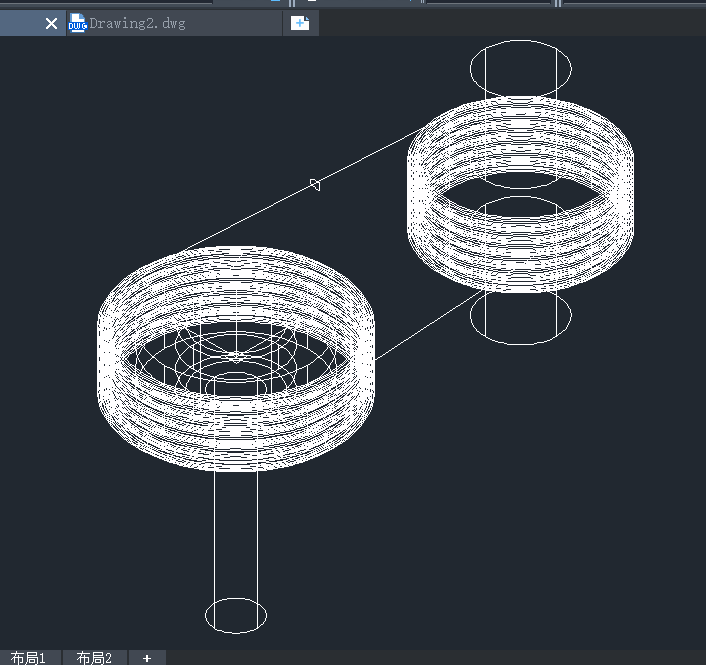Image resolution: width=706 pixels, height=665 pixels.
Task: Switch to the Drawing2.dwg tab
Action: 175,23
